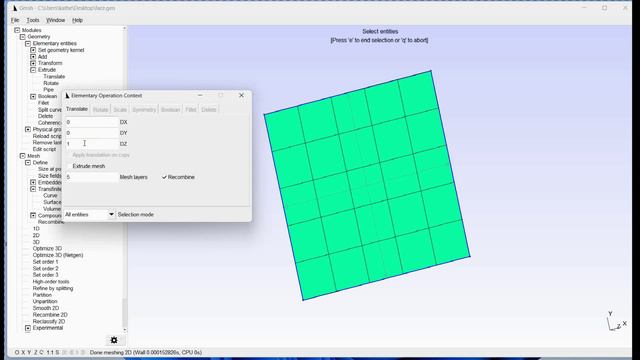
Task: Click the 1:1 scale status button
Action: click(50, 352)
